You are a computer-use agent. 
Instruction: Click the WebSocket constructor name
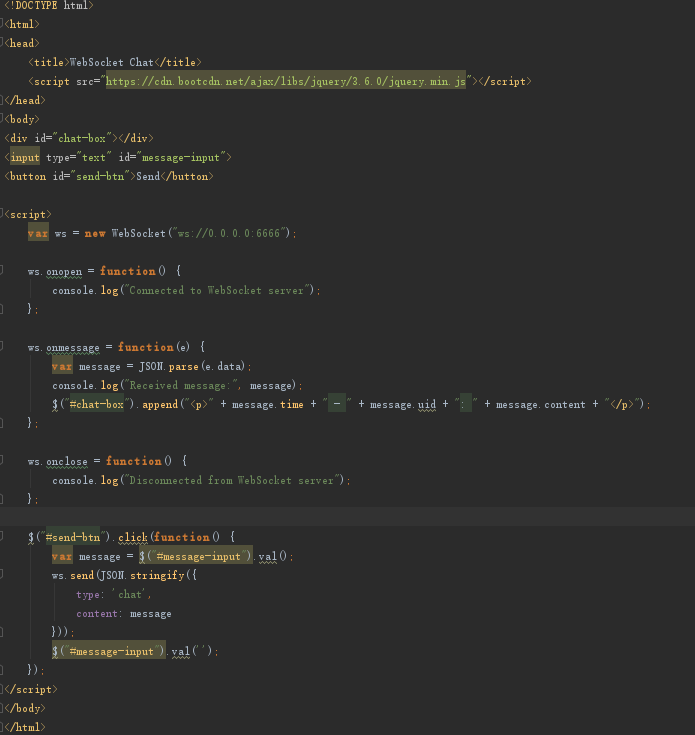coord(139,233)
